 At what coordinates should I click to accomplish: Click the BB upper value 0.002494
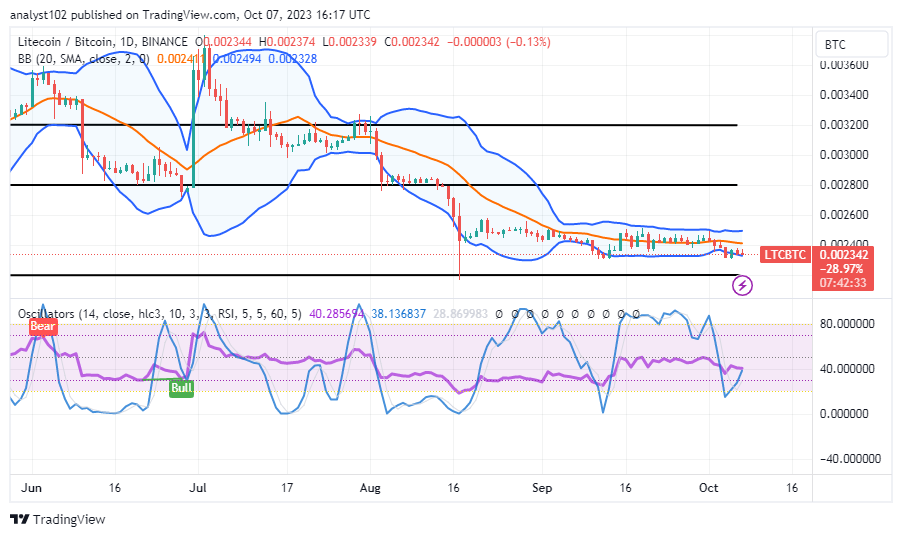[x=236, y=59]
